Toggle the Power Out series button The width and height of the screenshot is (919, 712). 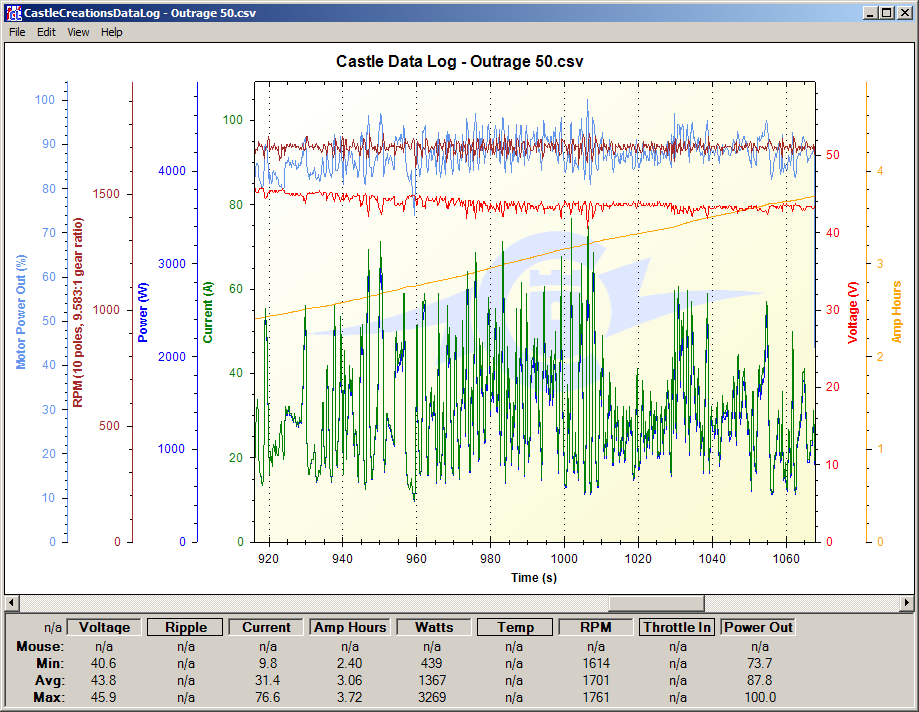[758, 627]
